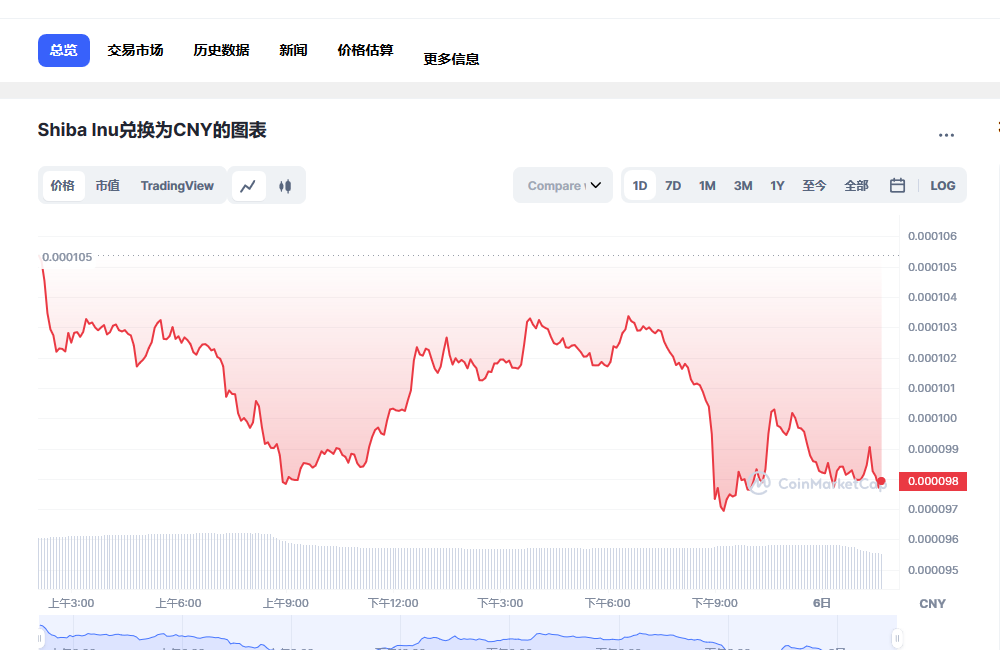Open the calendar date range picker
The width and height of the screenshot is (1000, 650).
[x=897, y=186]
